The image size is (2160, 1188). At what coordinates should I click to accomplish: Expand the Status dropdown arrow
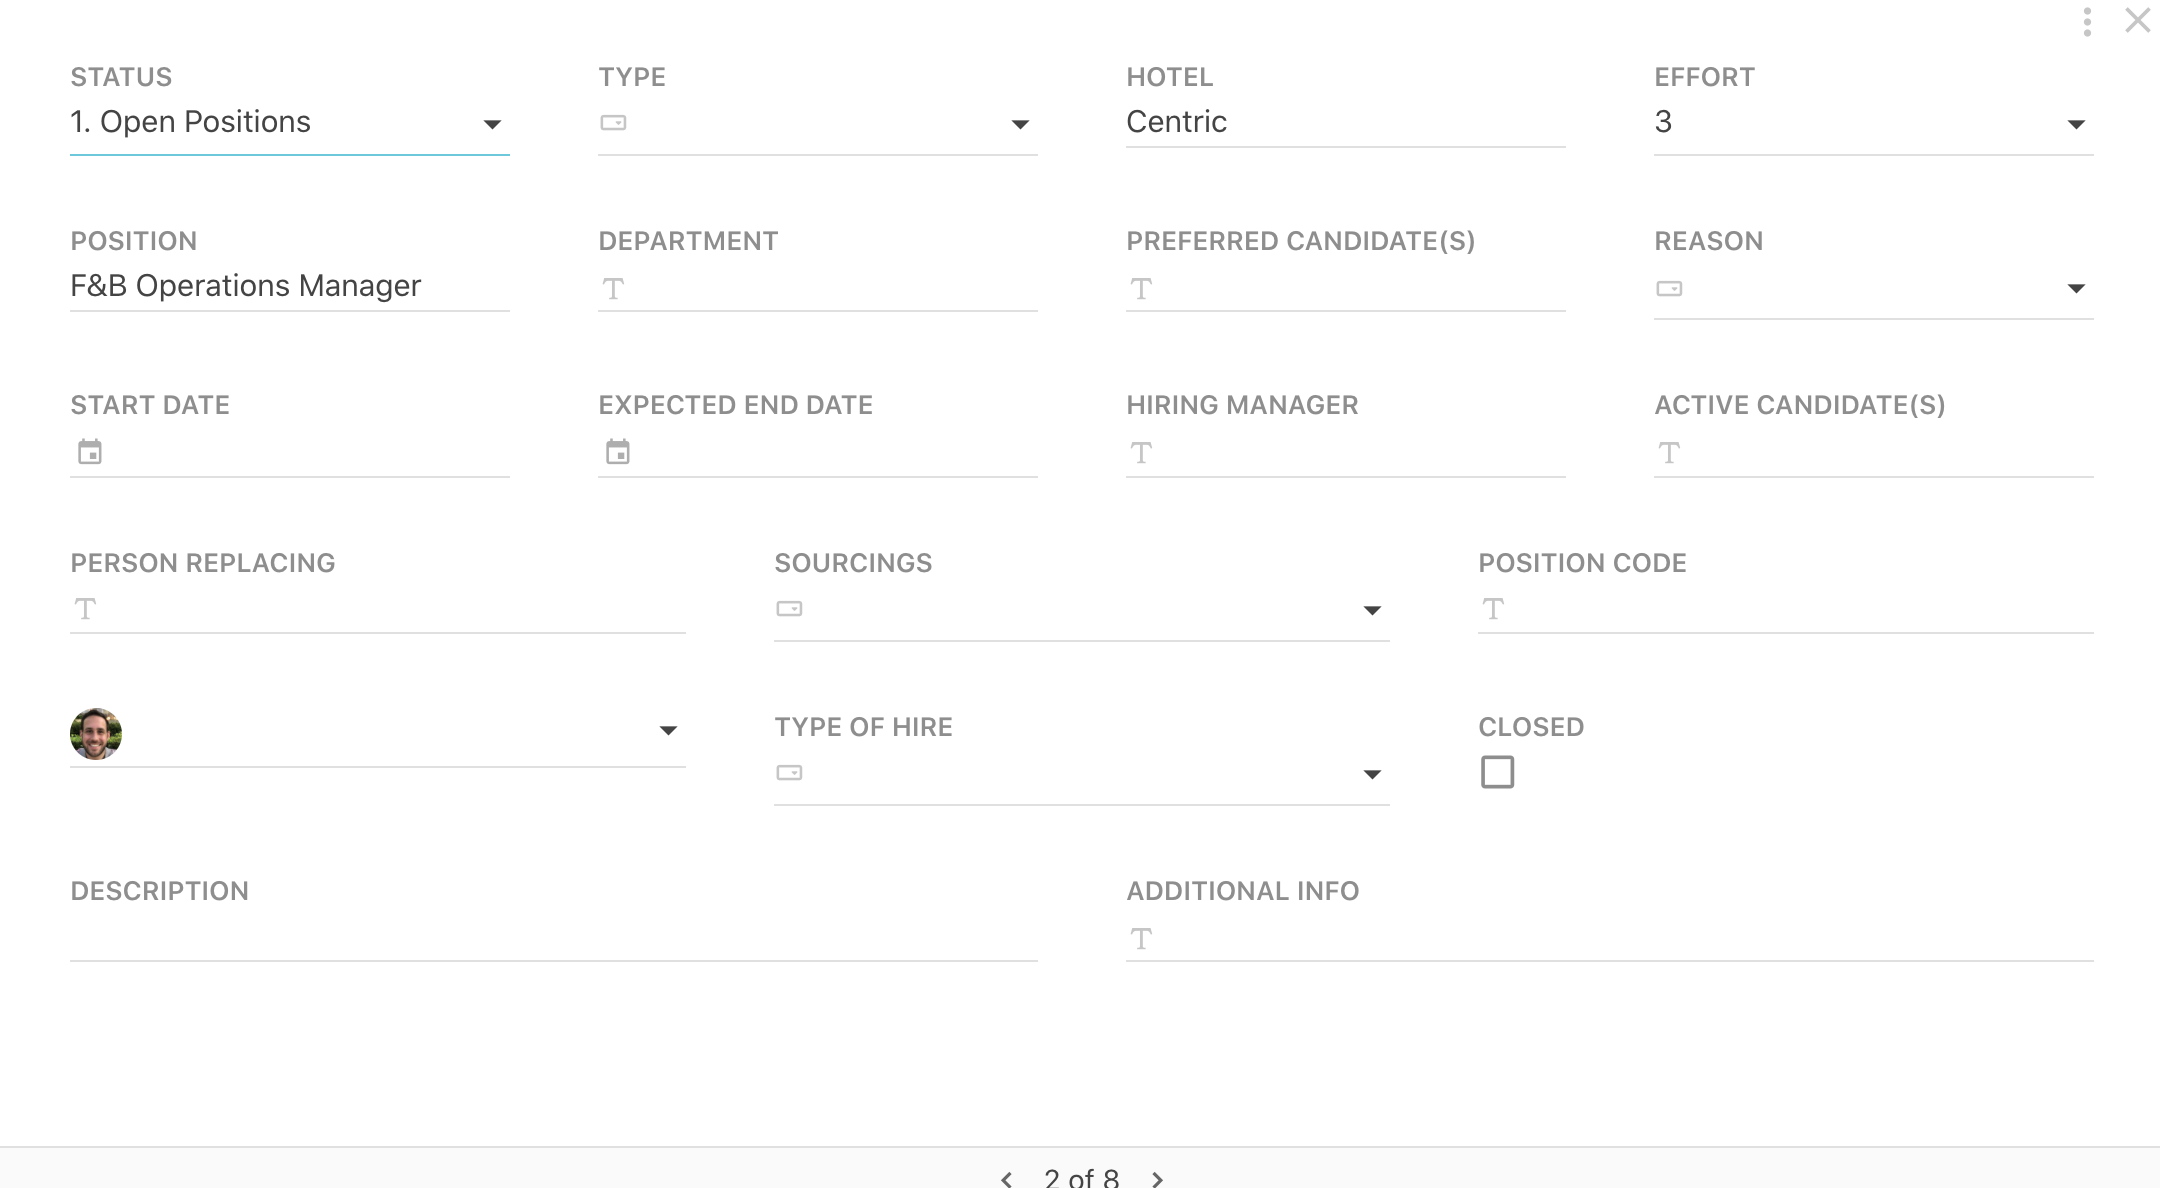pyautogui.click(x=492, y=124)
